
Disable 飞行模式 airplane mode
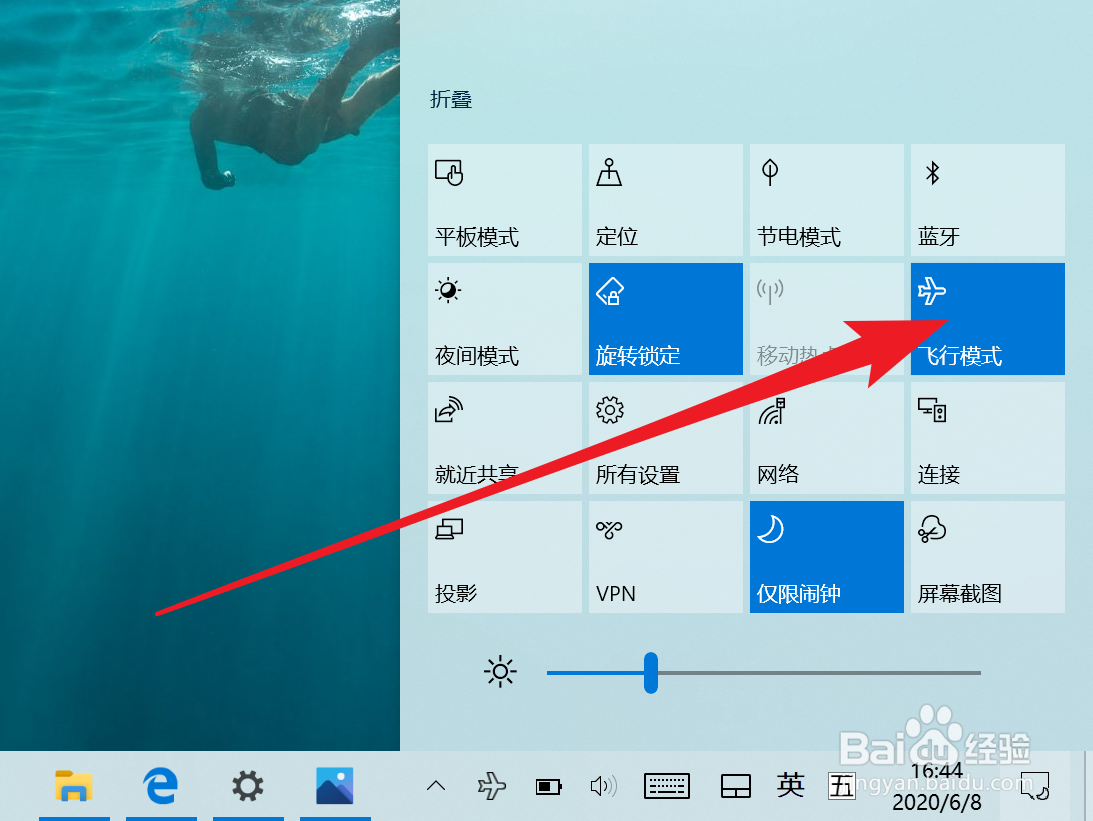[987, 319]
